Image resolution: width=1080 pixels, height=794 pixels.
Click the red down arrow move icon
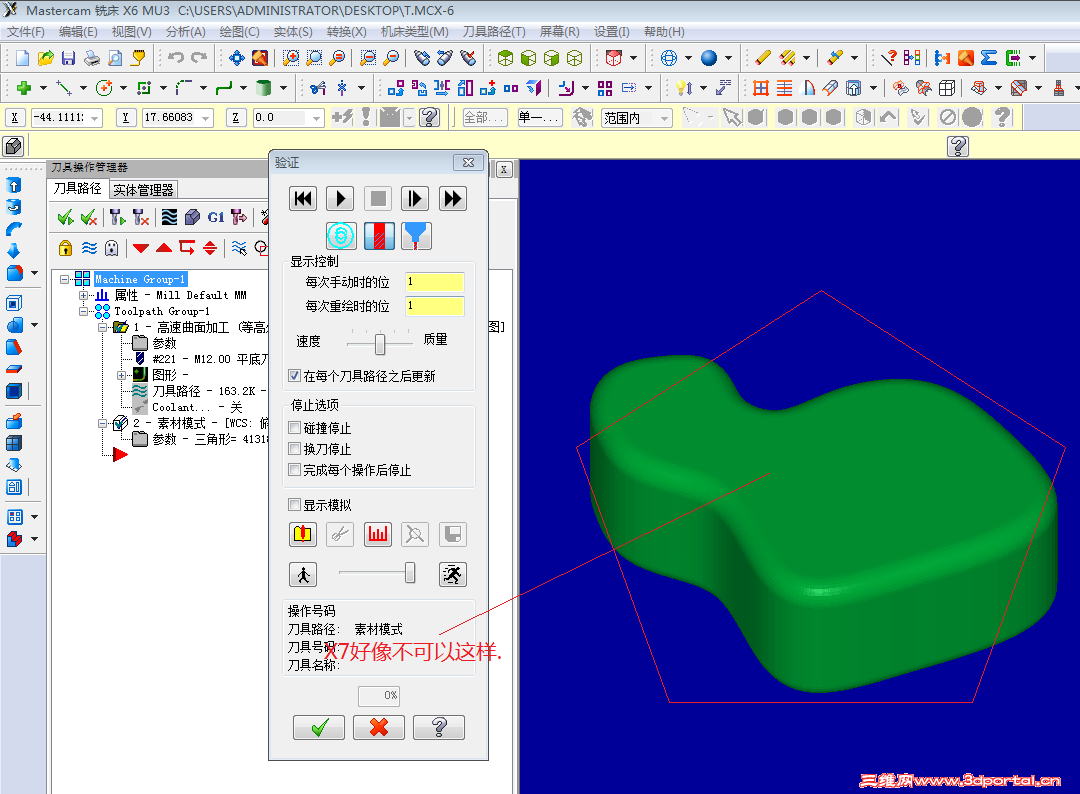click(141, 248)
